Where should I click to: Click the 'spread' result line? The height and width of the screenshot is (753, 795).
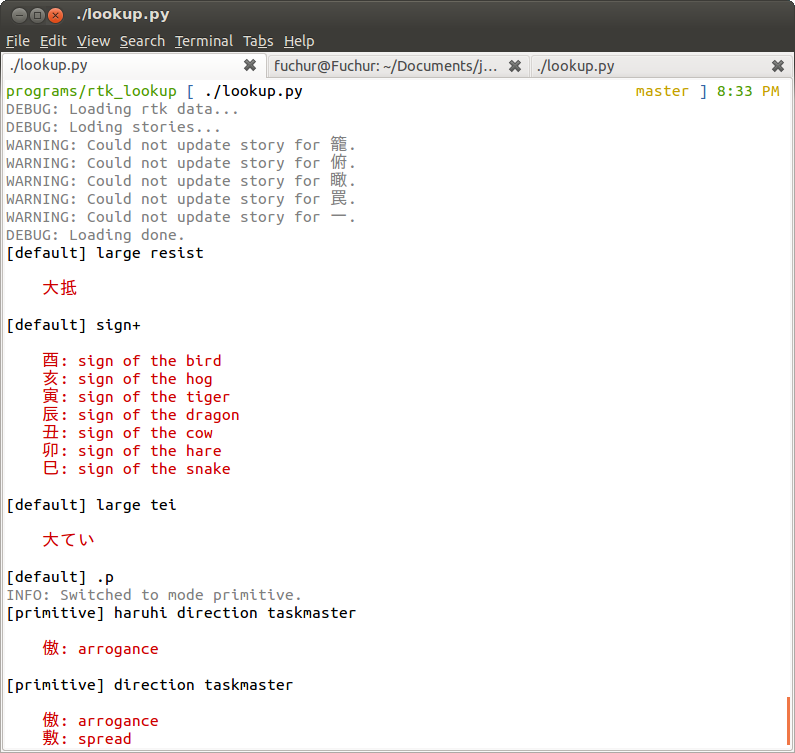tap(87, 739)
